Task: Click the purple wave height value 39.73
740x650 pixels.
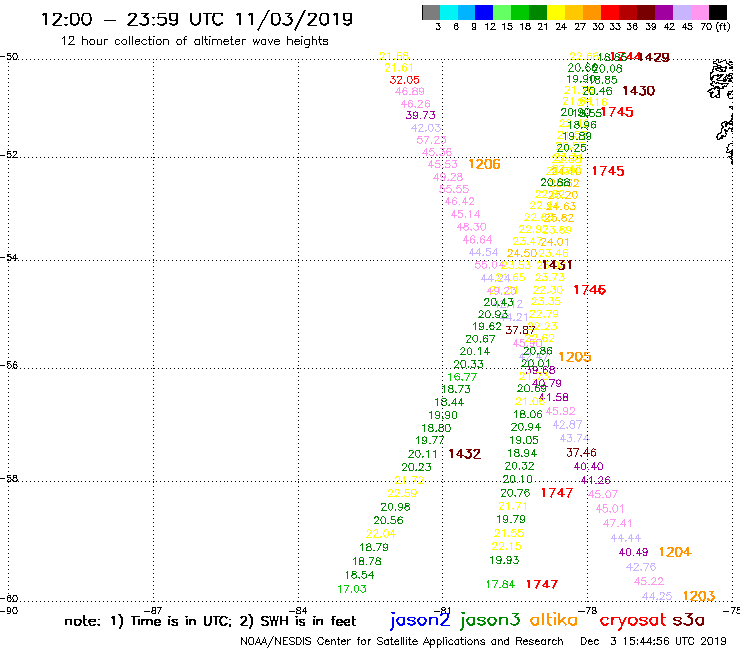Action: pos(420,115)
